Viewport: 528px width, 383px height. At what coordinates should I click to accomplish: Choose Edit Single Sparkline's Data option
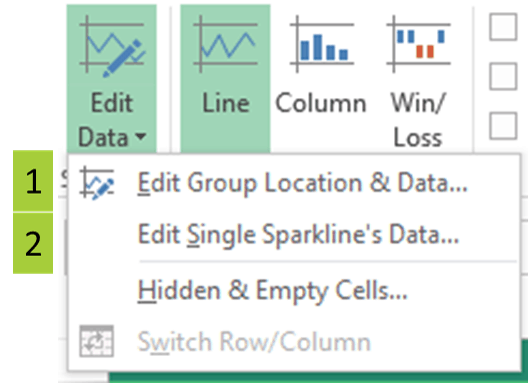(298, 234)
